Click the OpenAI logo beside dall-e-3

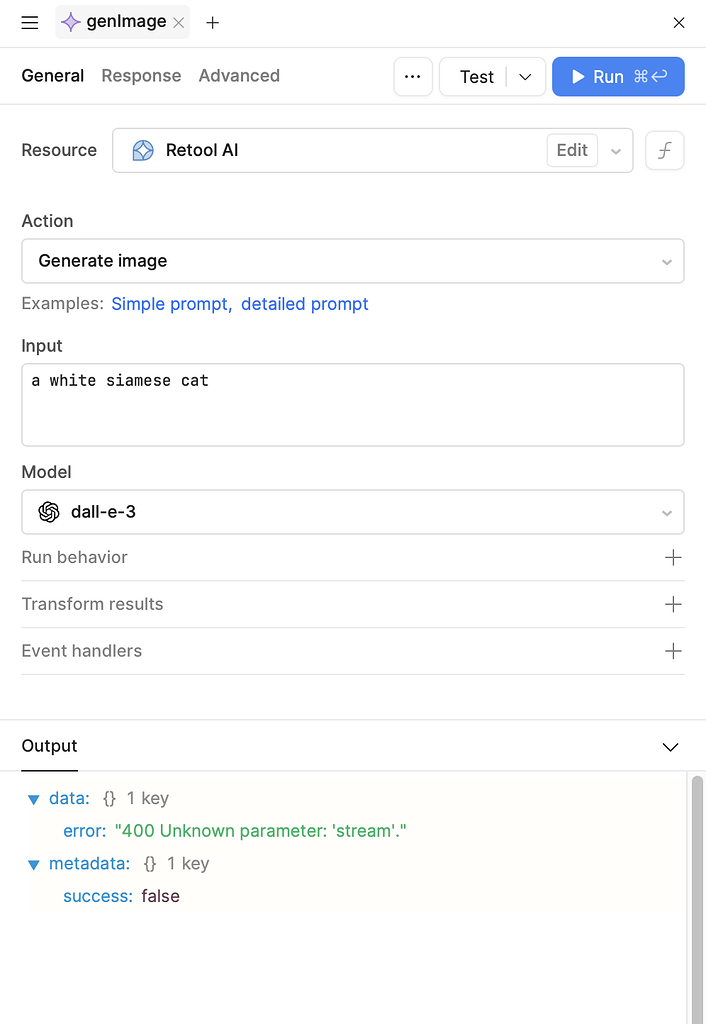(x=48, y=511)
